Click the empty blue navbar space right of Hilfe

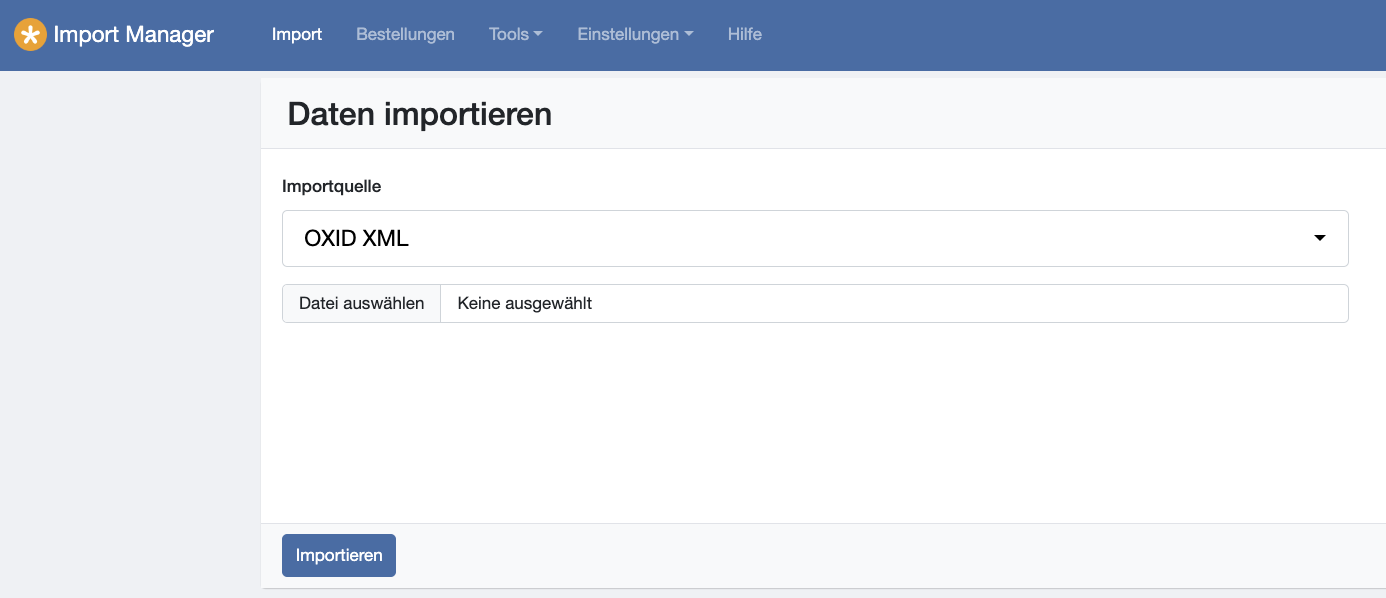pos(1070,35)
